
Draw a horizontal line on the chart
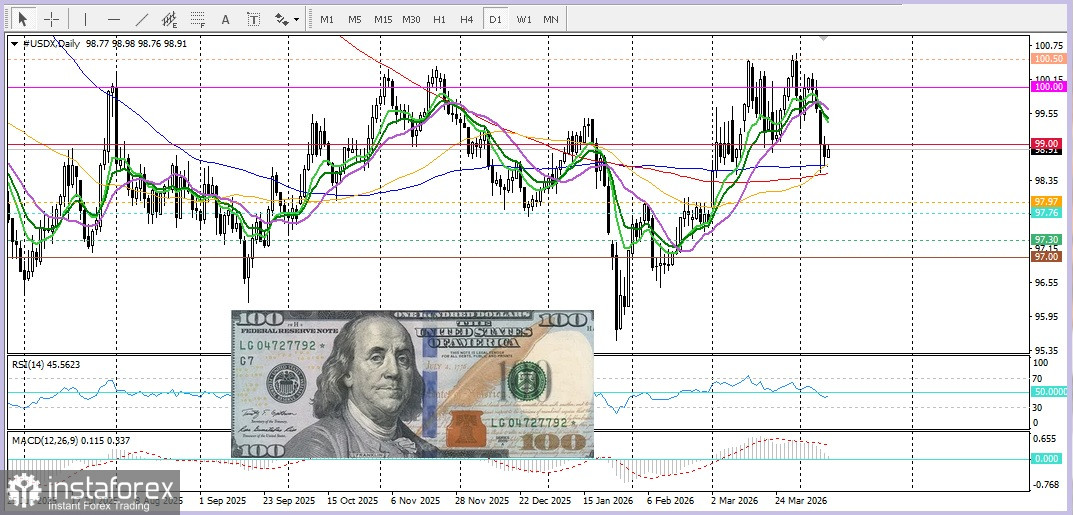[x=114, y=19]
